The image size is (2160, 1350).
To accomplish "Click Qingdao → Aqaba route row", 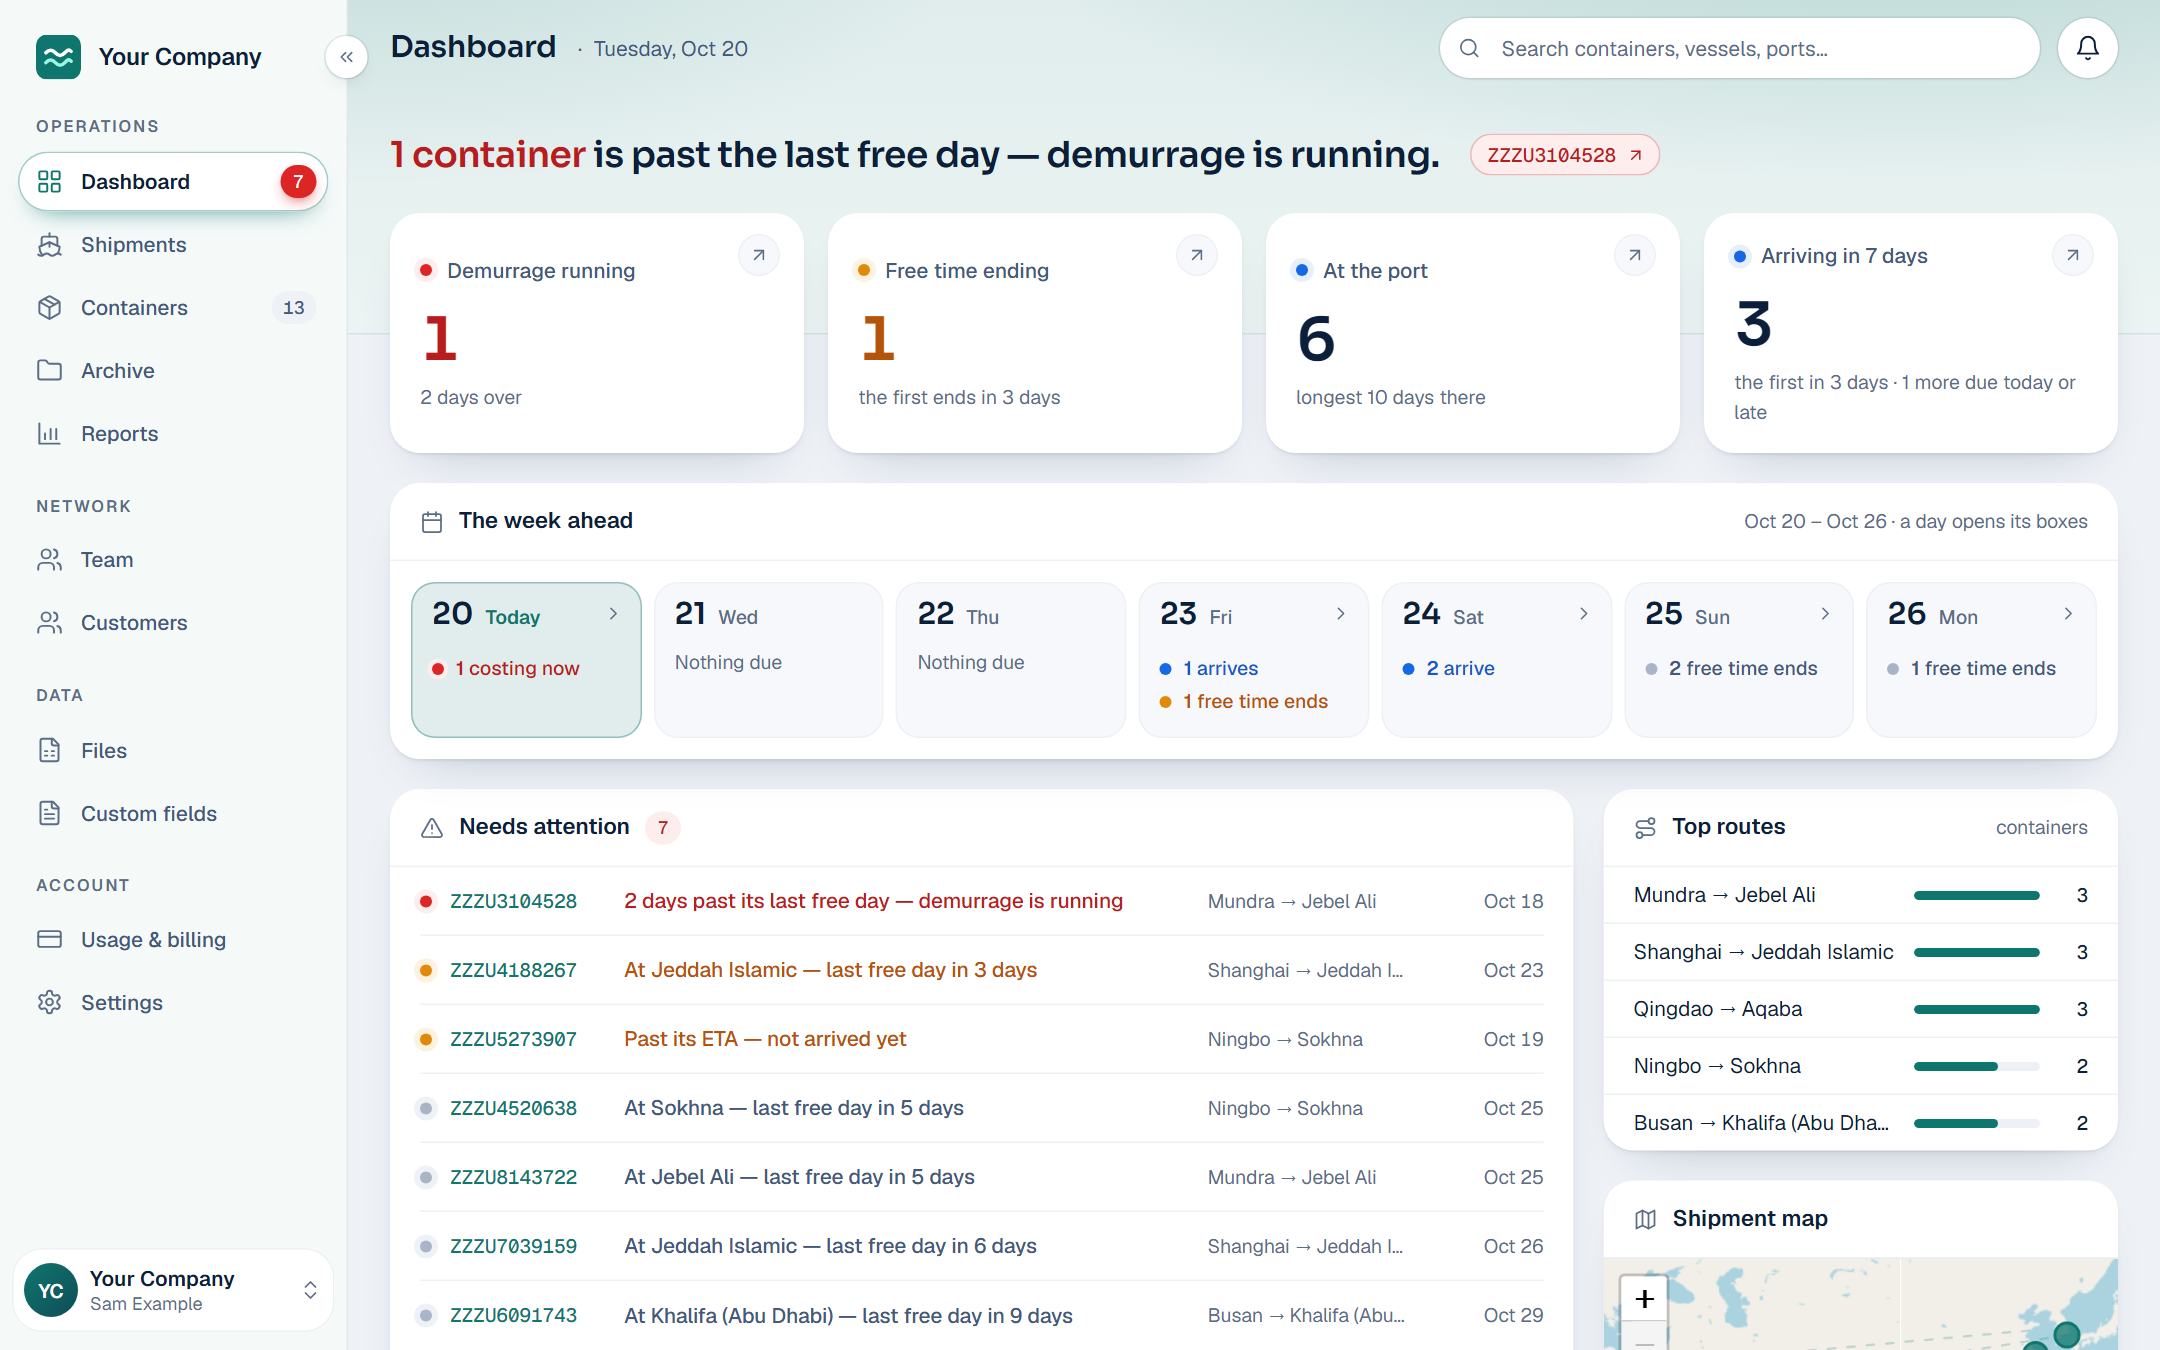I will point(1860,1009).
